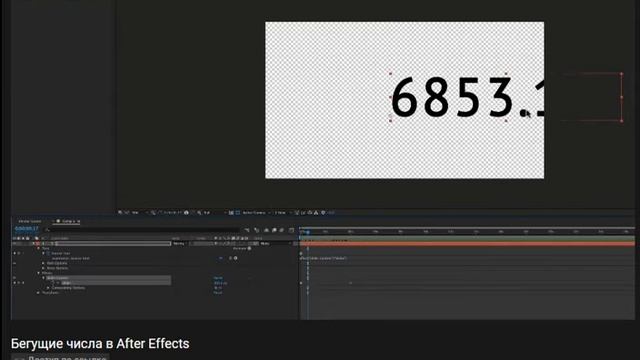
Task: Collapse the Slider Control effect
Action: pyautogui.click(x=43, y=278)
